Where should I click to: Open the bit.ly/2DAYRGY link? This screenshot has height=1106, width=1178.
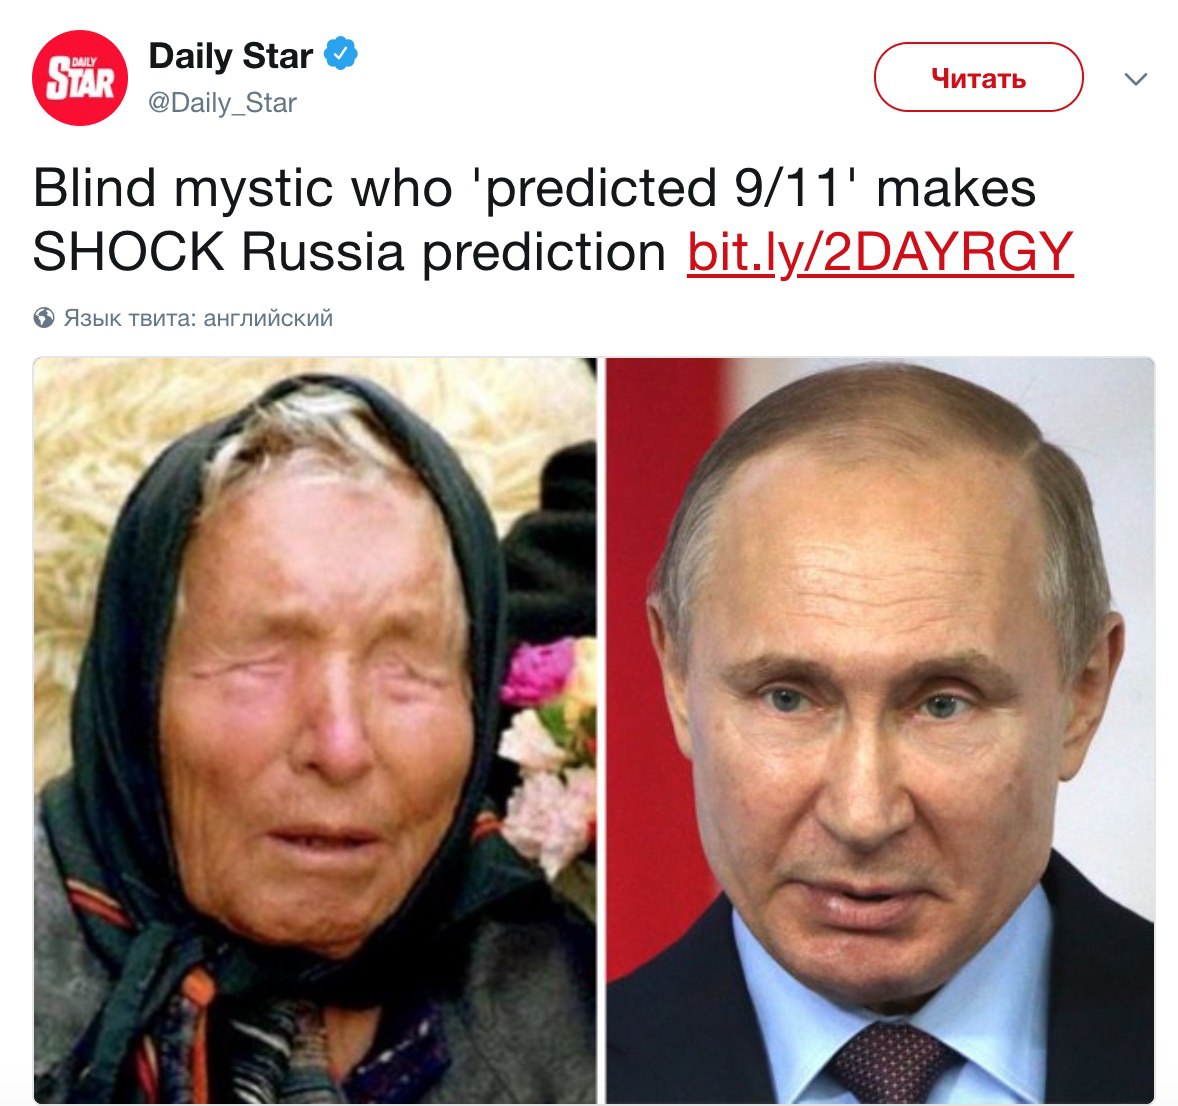pyautogui.click(x=880, y=252)
